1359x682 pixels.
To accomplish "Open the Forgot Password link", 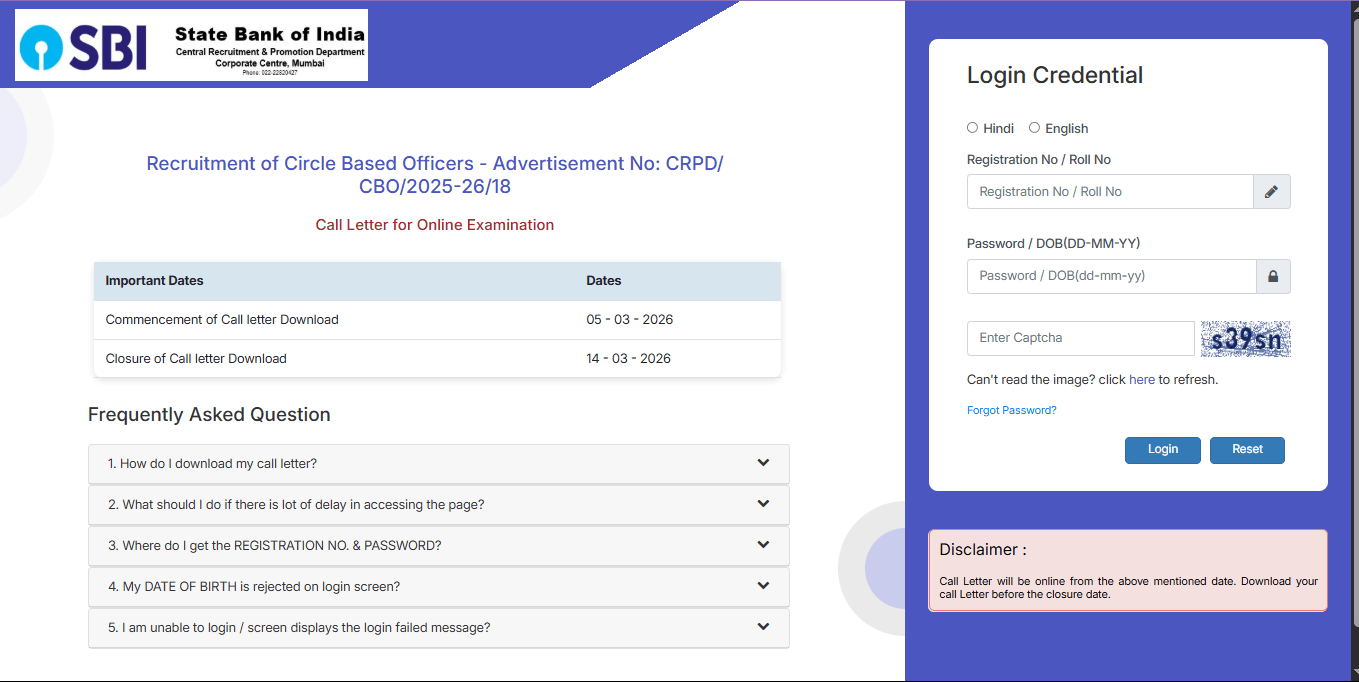I will pyautogui.click(x=1011, y=409).
